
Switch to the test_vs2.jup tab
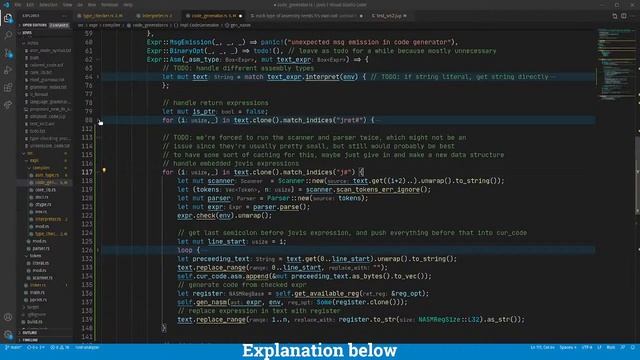[389, 16]
